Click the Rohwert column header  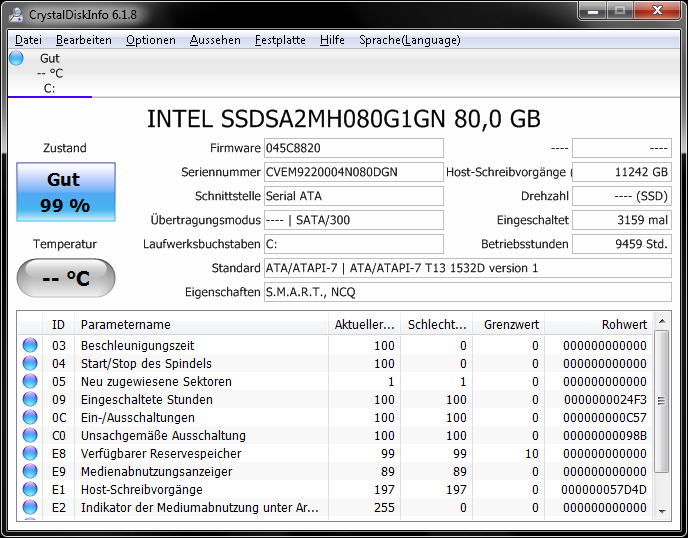tap(598, 324)
